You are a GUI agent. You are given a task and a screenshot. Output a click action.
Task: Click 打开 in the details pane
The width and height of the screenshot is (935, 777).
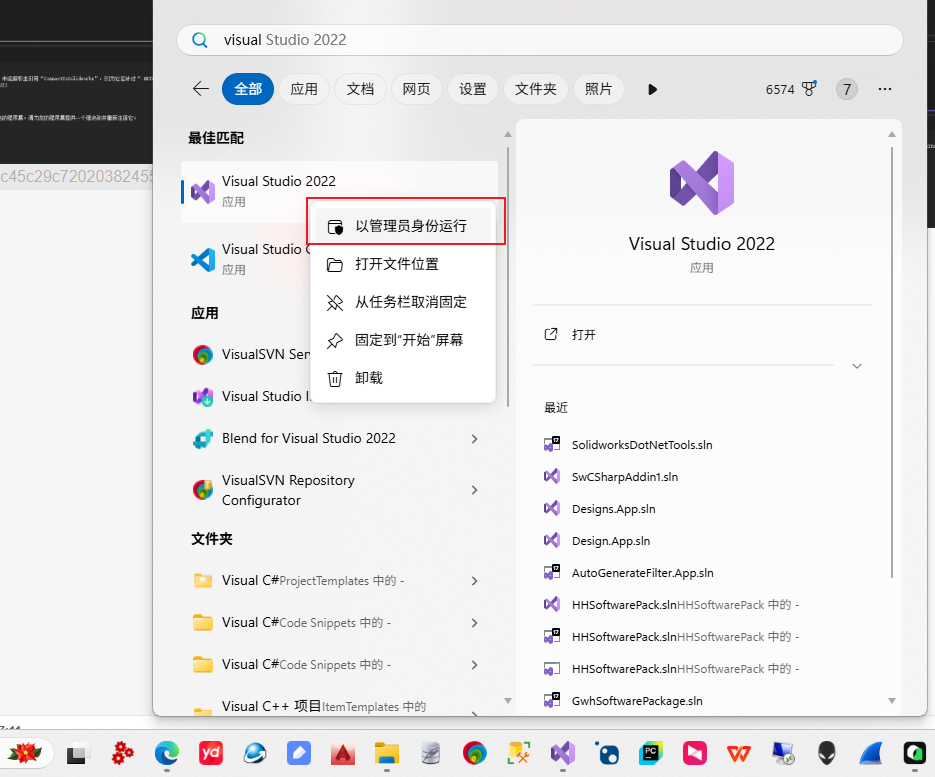(583, 335)
